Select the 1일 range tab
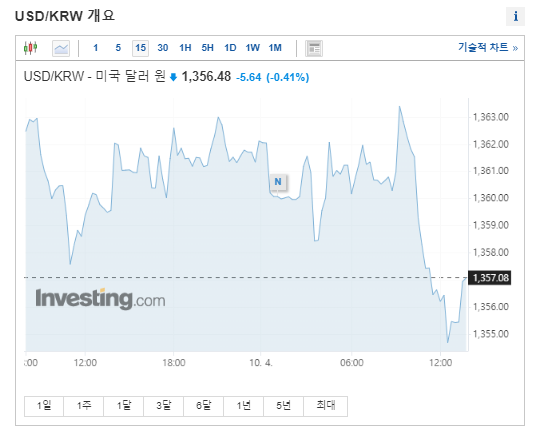The image size is (536, 436). click(x=44, y=406)
